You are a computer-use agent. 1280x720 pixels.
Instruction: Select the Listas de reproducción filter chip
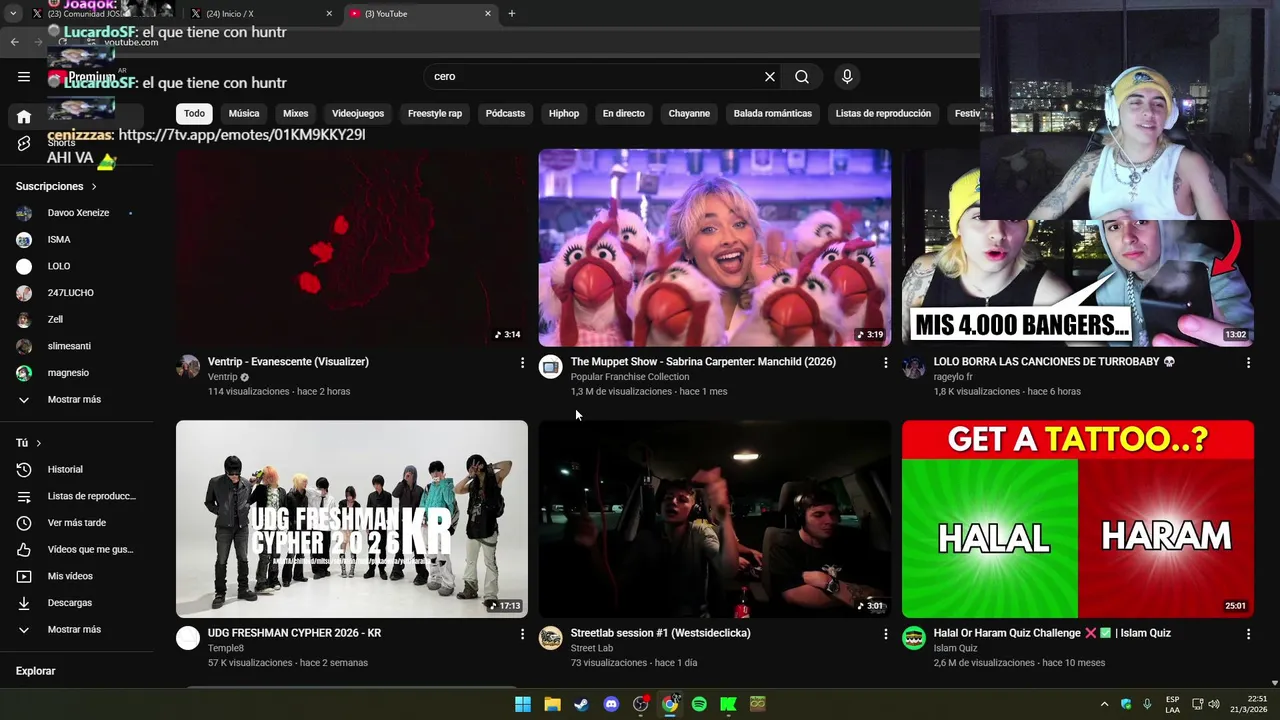[883, 113]
